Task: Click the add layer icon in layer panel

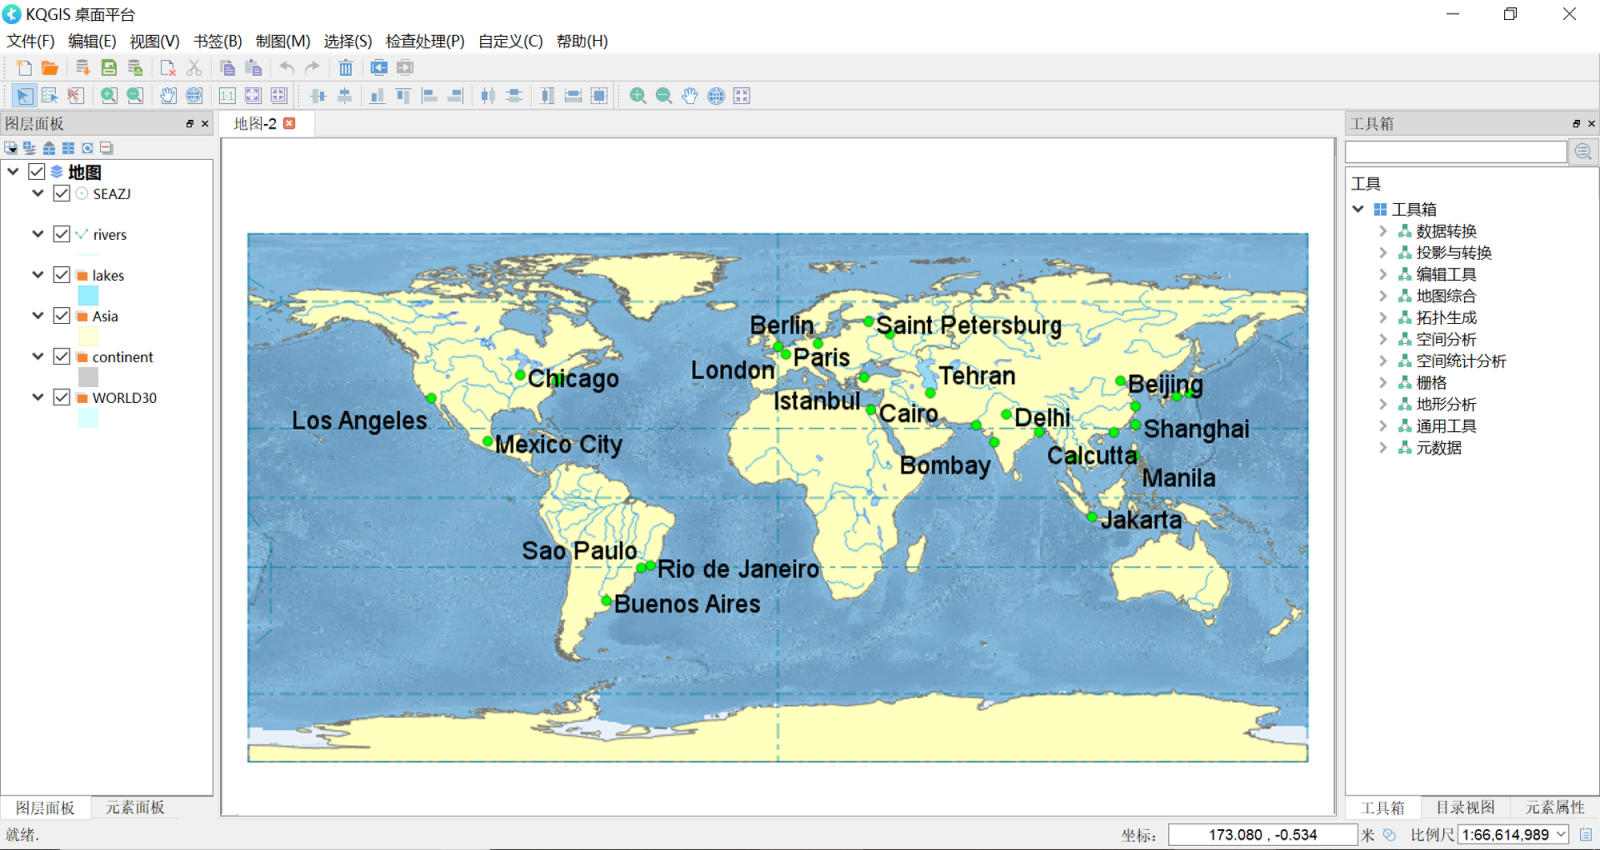Action: pyautogui.click(x=11, y=148)
